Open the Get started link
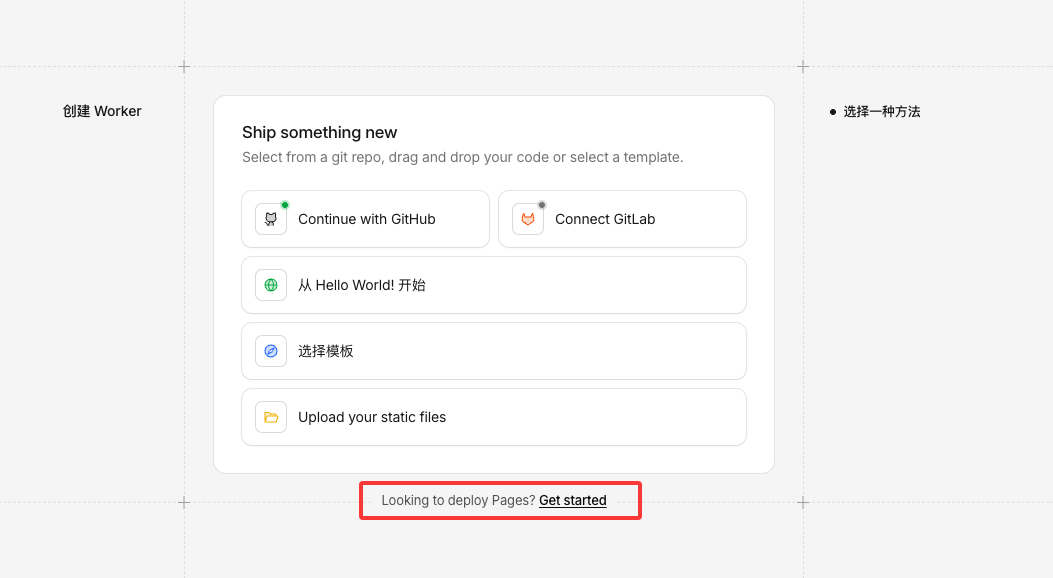Image resolution: width=1053 pixels, height=578 pixels. [x=572, y=500]
